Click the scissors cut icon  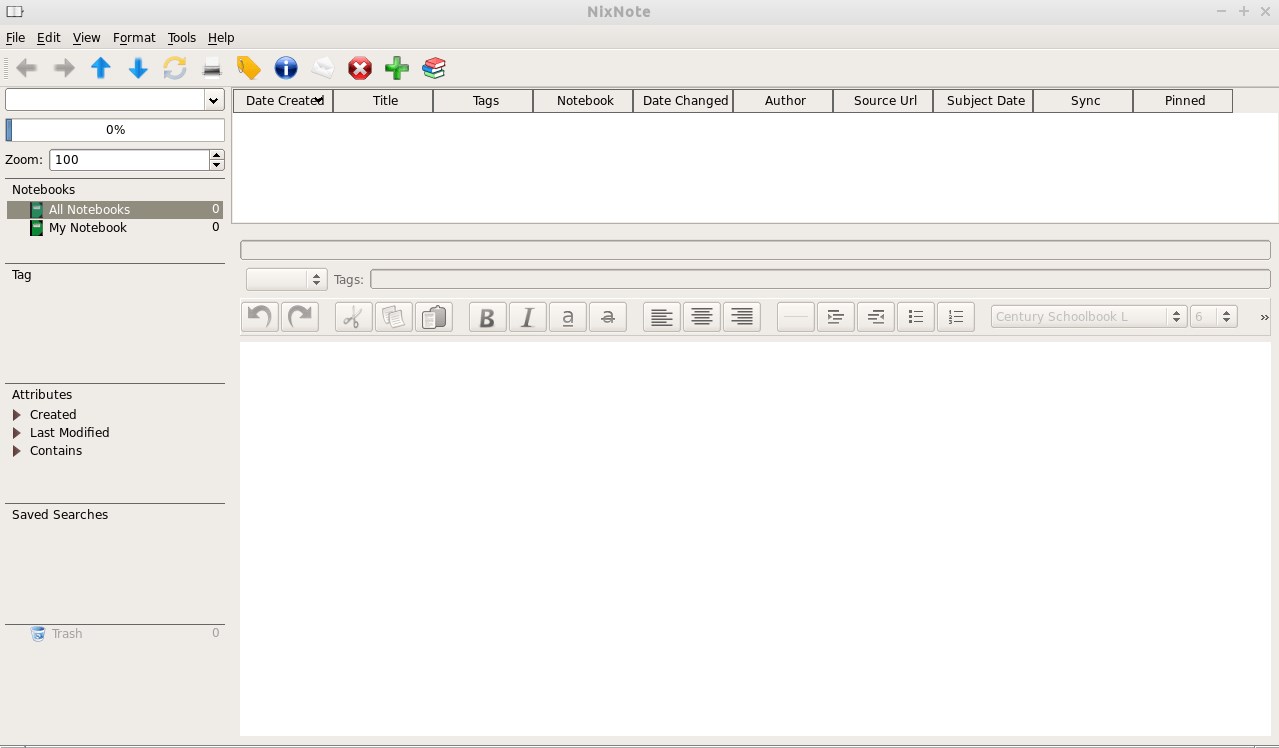coord(353,317)
